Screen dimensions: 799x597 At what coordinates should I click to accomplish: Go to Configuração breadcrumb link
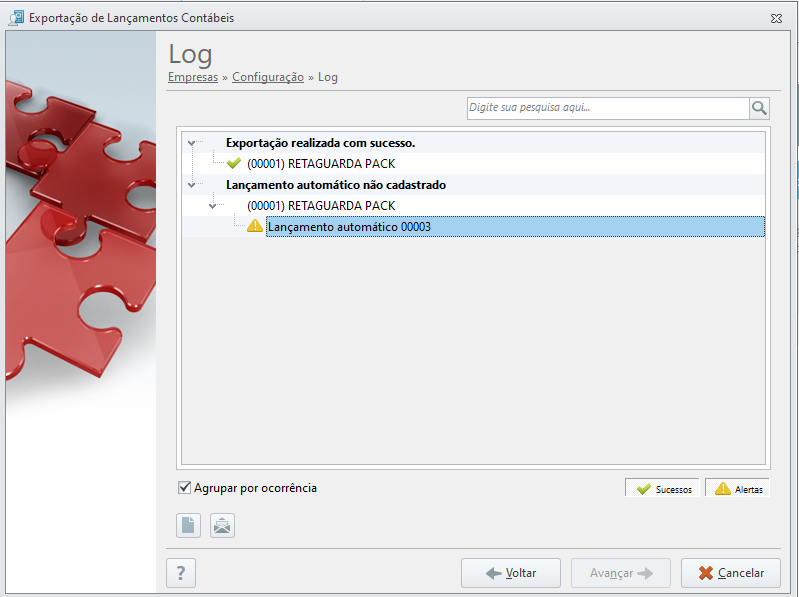click(x=268, y=77)
